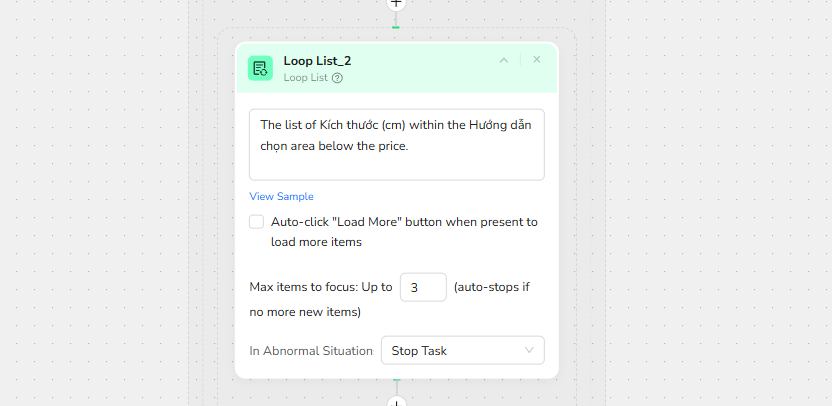The width and height of the screenshot is (832, 406).
Task: Click the Stop Task dropdown arrow
Action: coord(529,351)
